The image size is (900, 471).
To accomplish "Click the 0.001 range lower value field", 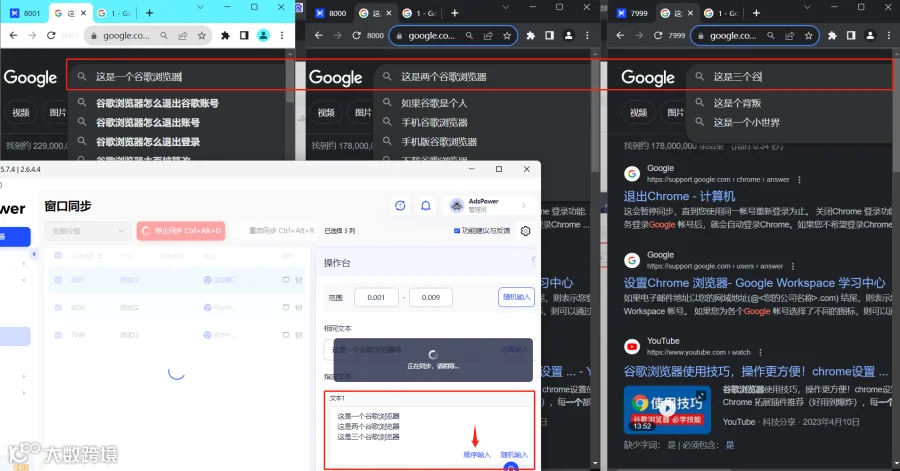I will 376,297.
